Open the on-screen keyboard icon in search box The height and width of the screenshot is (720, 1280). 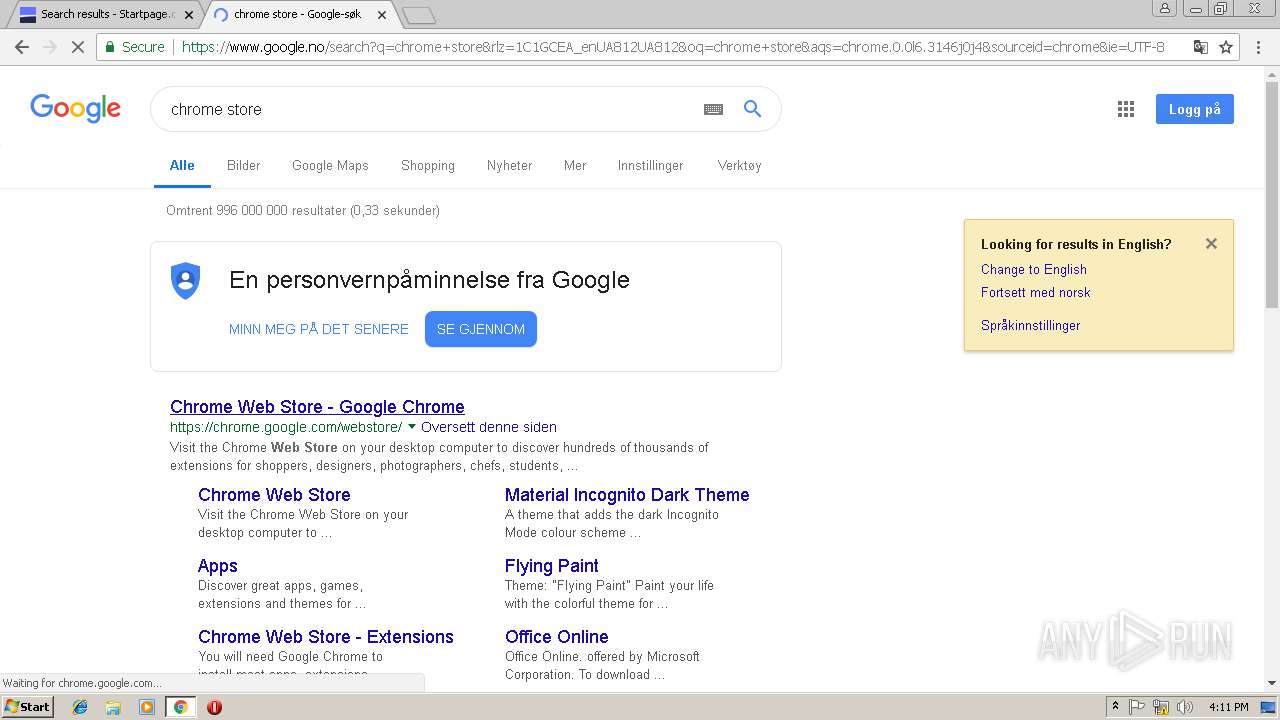click(713, 109)
